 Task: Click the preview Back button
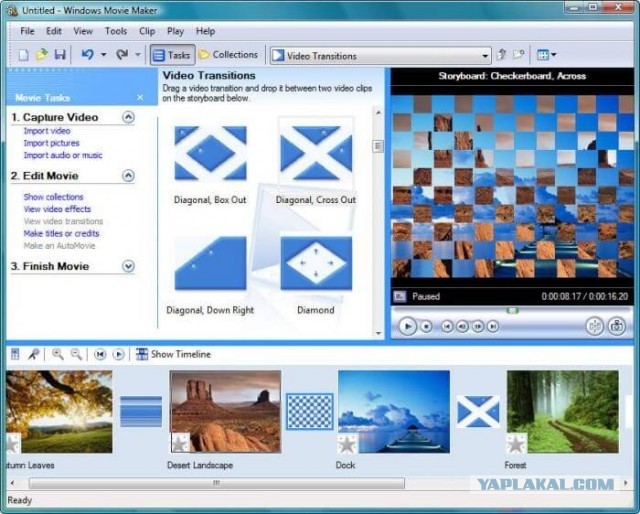447,327
